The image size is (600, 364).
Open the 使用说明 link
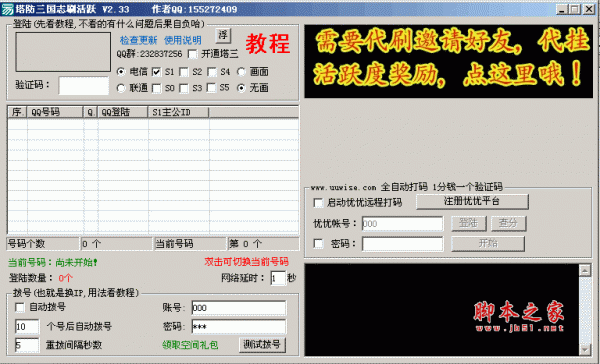(x=183, y=40)
